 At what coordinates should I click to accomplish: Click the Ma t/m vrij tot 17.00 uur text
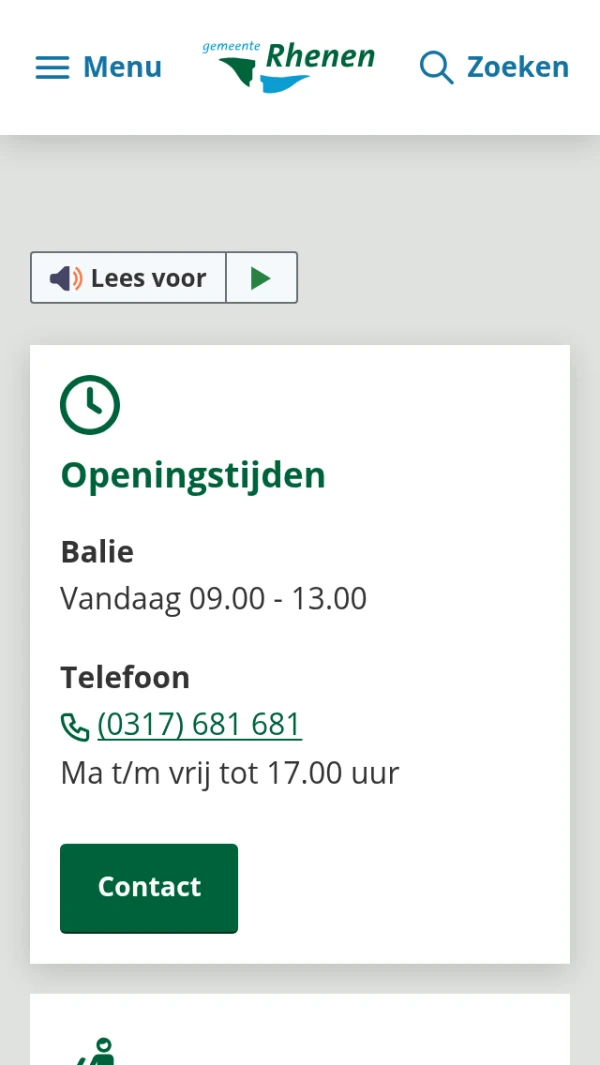(230, 773)
